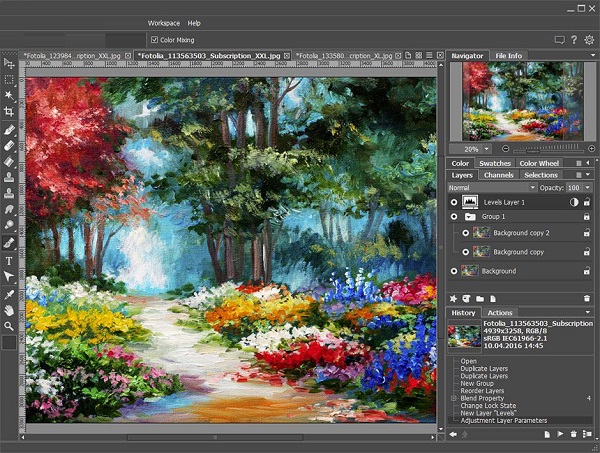Viewport: 600px width, 453px height.
Task: Select the Magic Wand tool
Action: tap(9, 95)
